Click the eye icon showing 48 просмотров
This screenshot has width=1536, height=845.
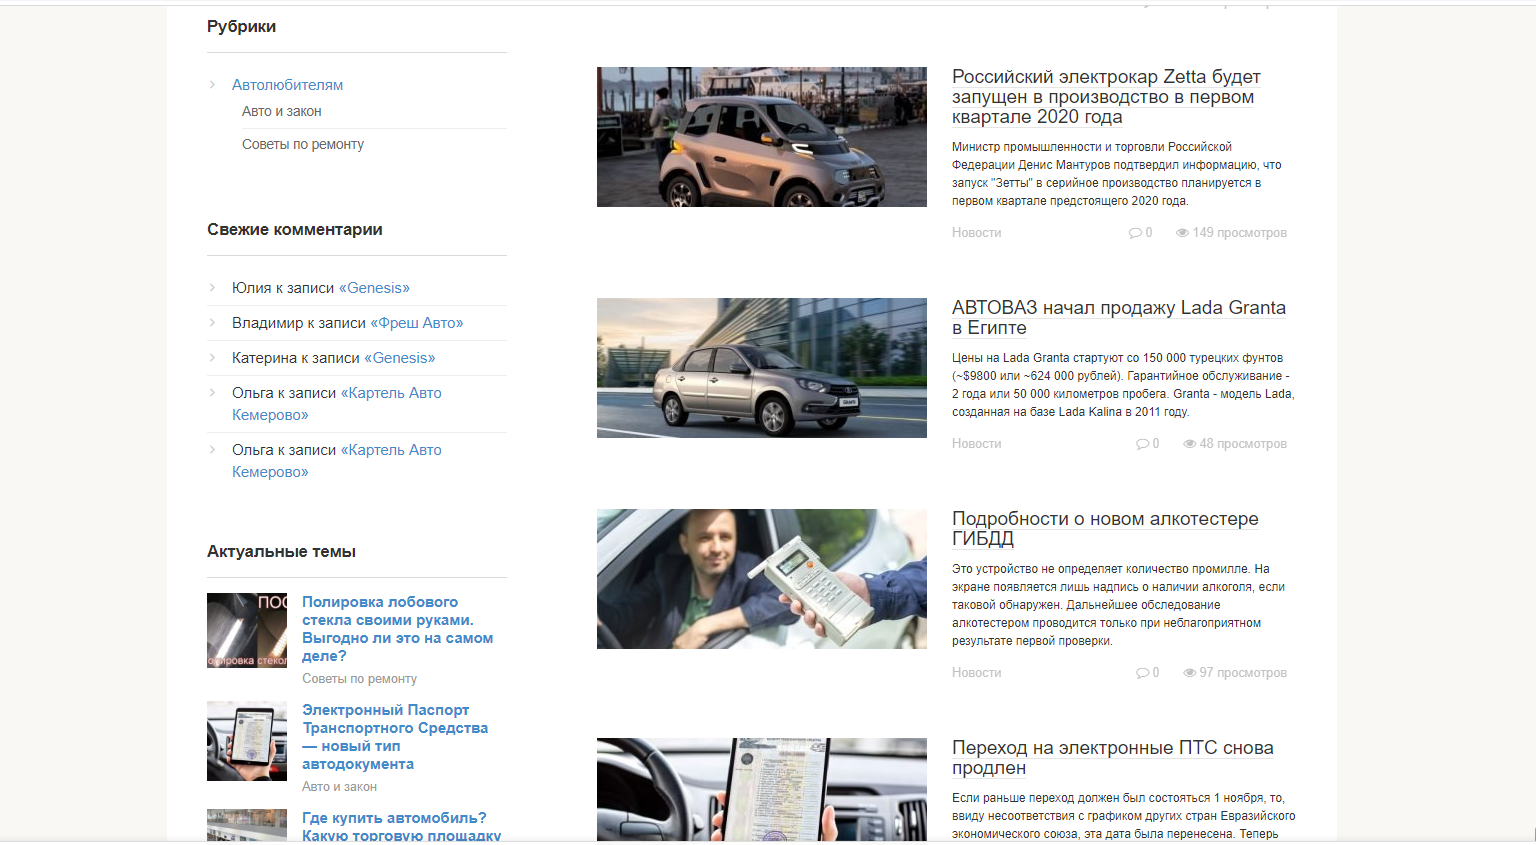(x=1189, y=443)
